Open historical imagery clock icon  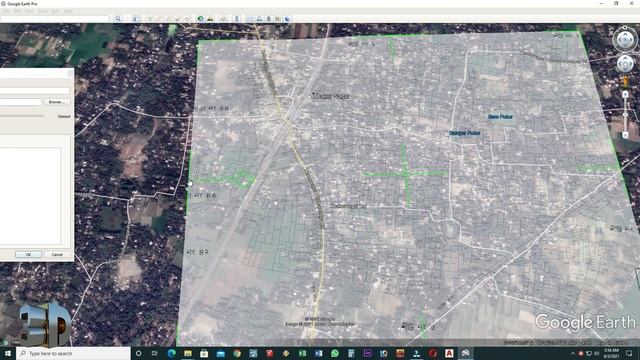200,19
